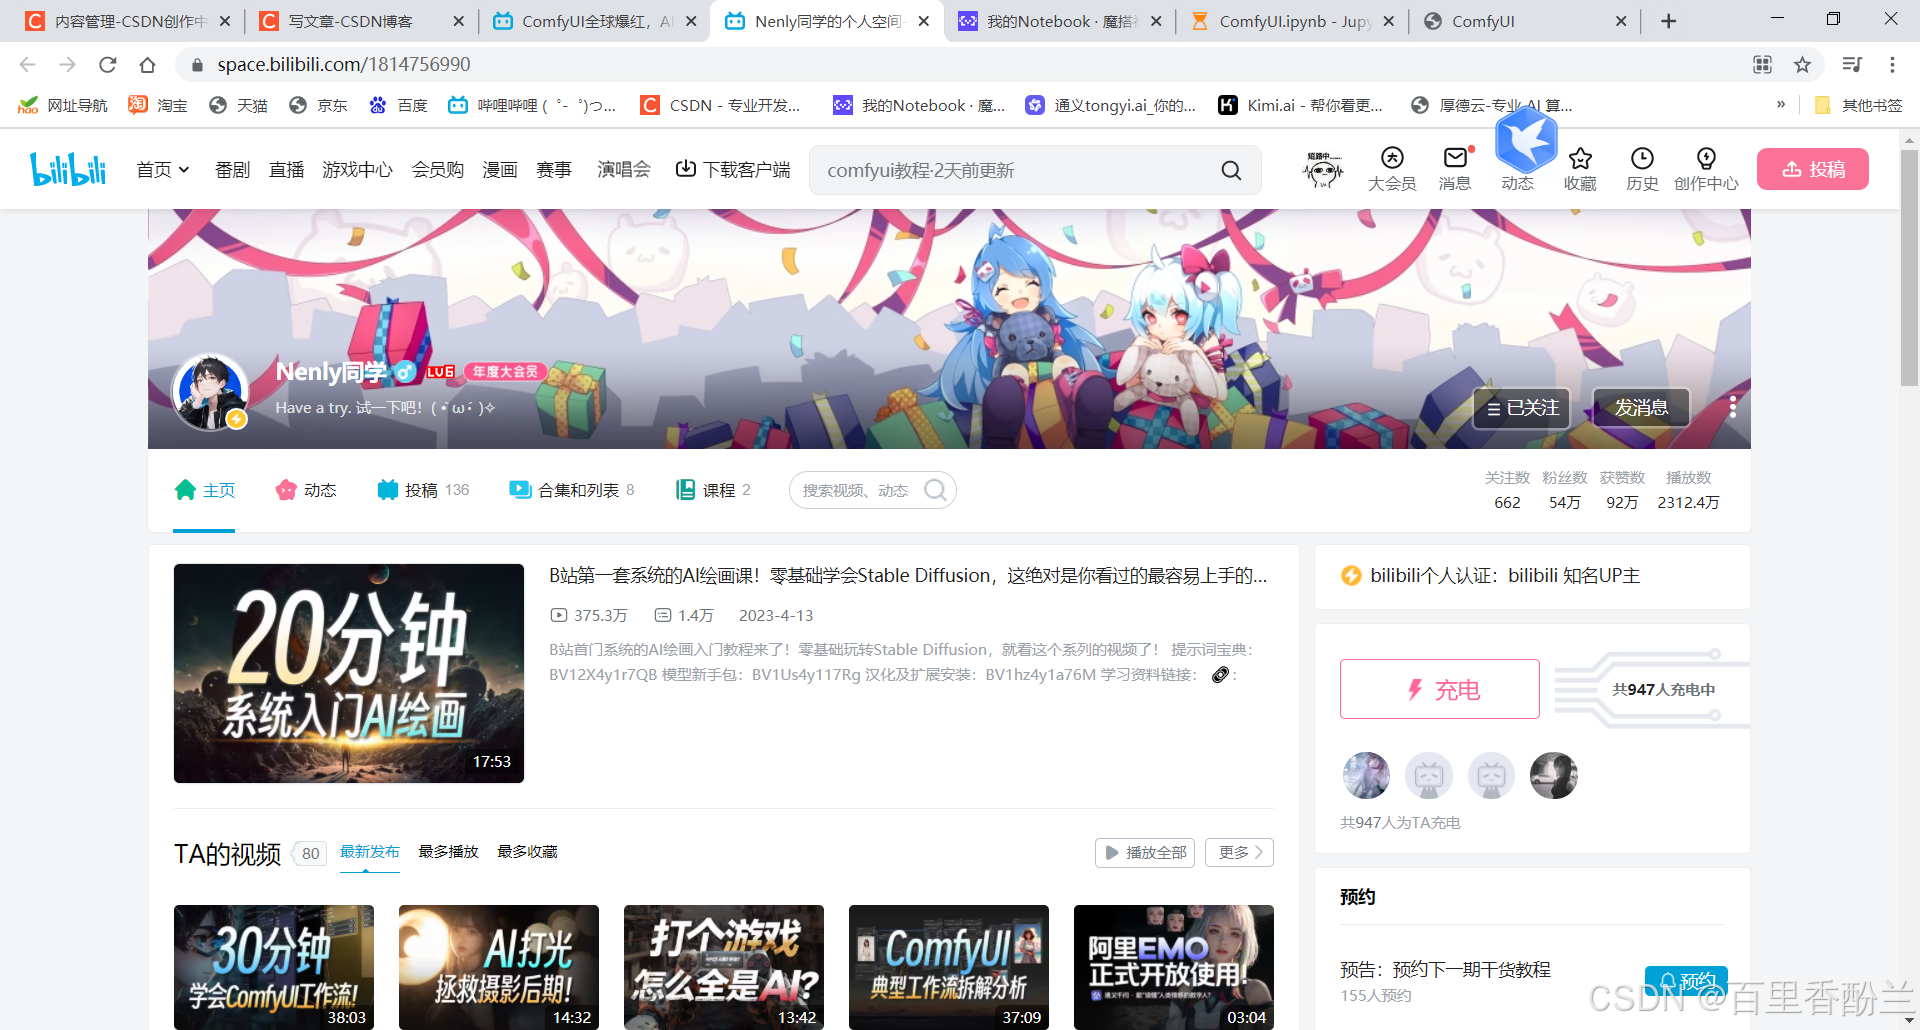Open the 历史 history clock icon
Image resolution: width=1920 pixels, height=1030 pixels.
[1642, 169]
